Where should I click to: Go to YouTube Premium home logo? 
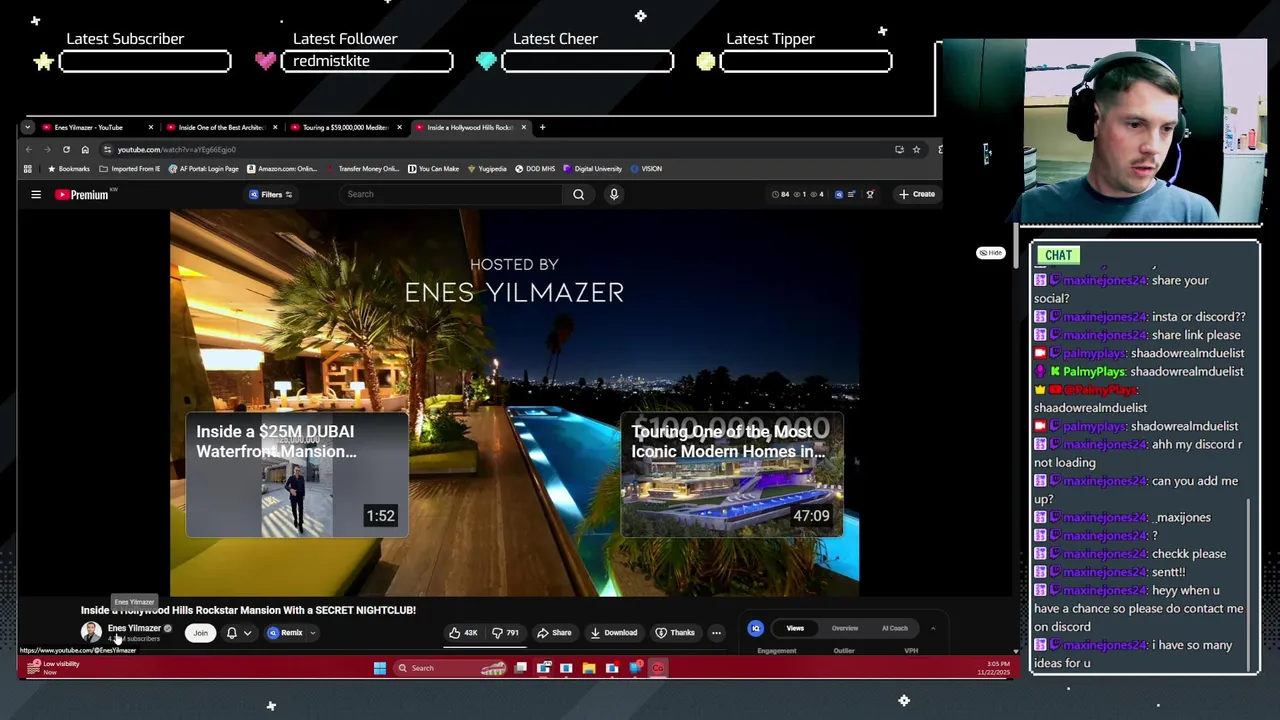coord(82,194)
